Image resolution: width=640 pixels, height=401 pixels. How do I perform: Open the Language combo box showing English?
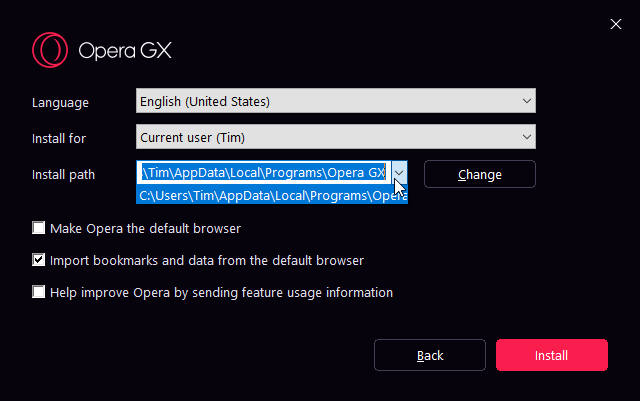tap(336, 101)
